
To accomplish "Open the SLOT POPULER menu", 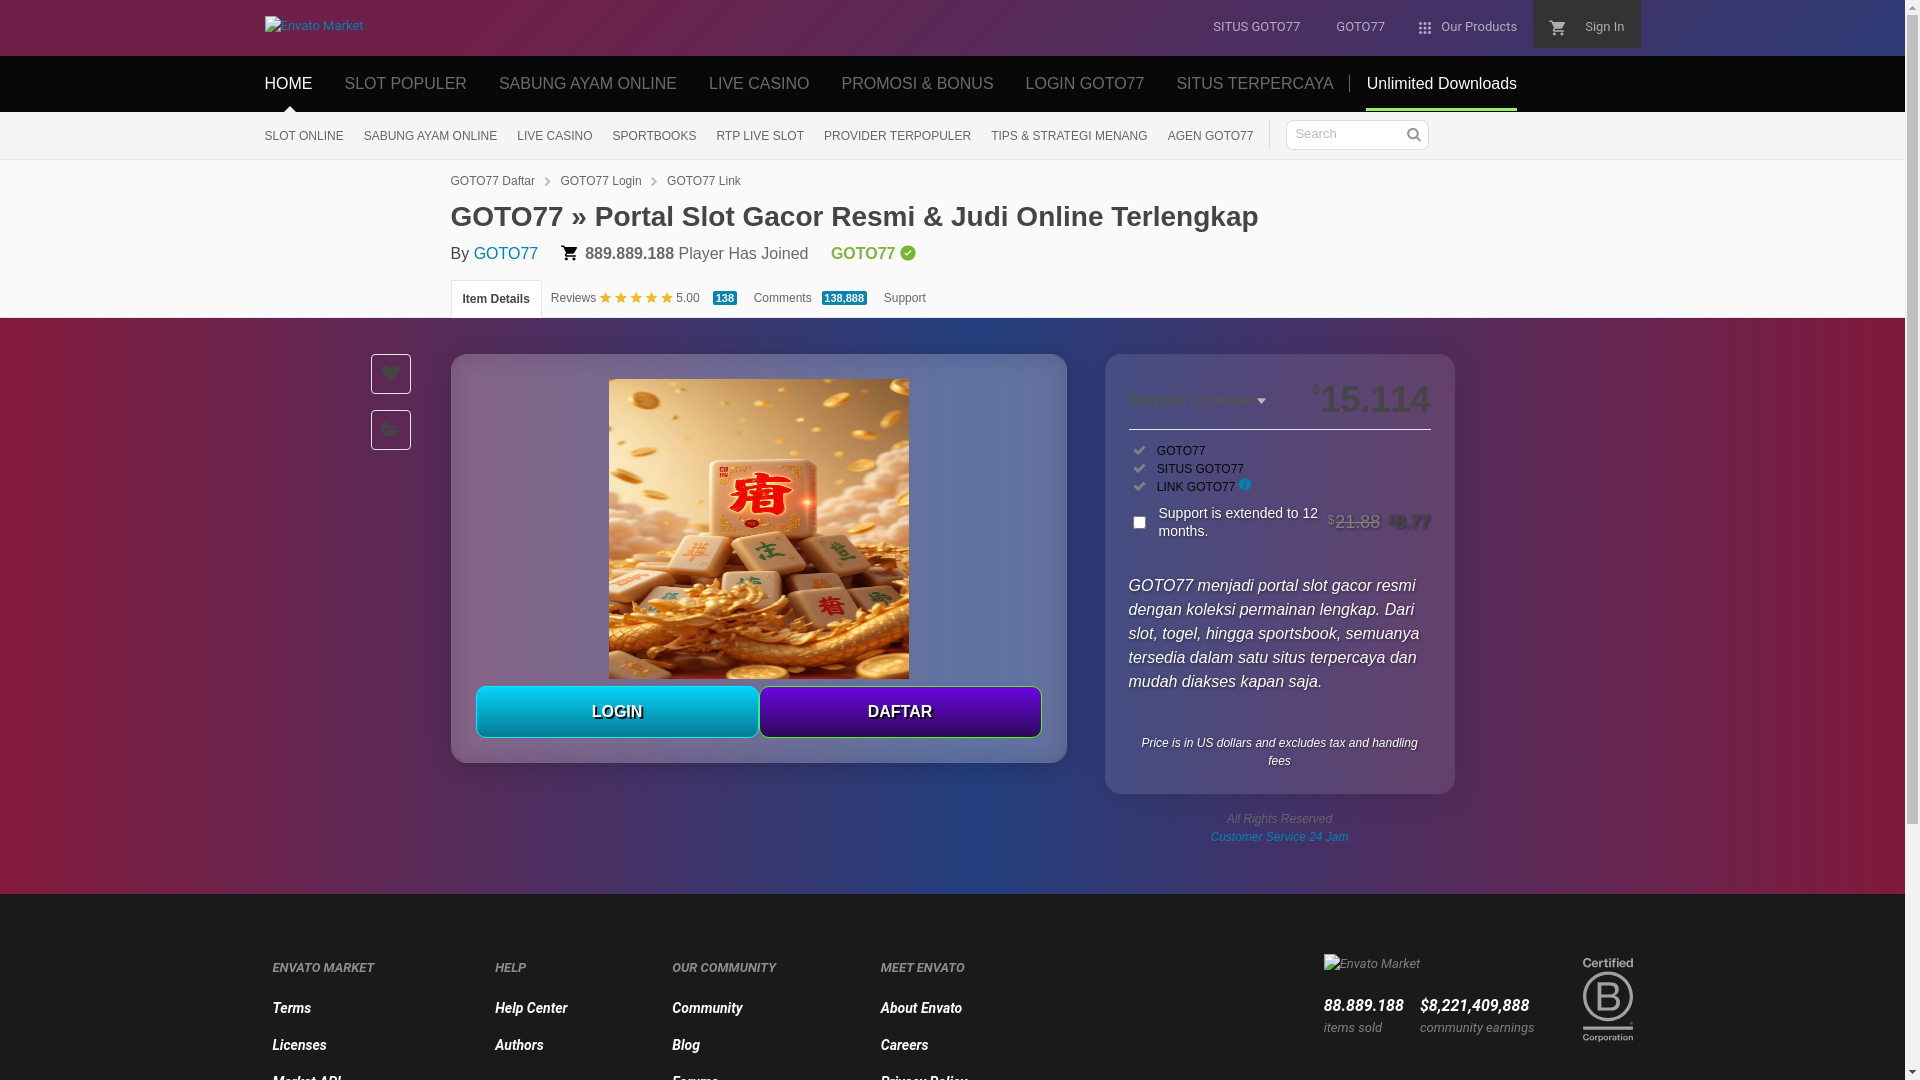I will (x=405, y=84).
